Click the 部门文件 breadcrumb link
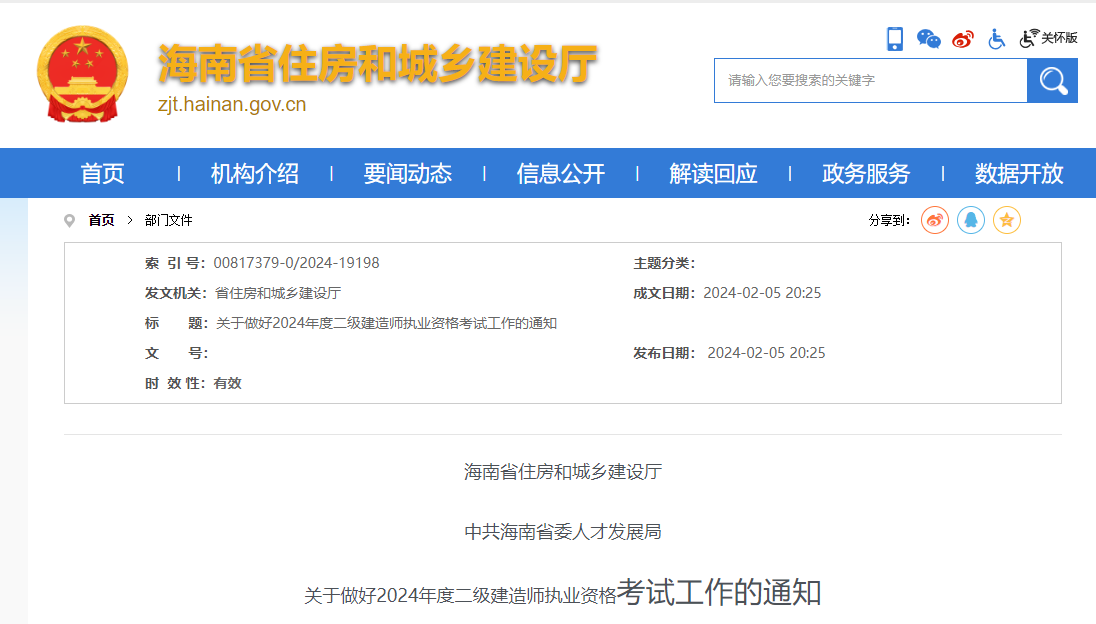The width and height of the screenshot is (1096, 624). tap(168, 220)
